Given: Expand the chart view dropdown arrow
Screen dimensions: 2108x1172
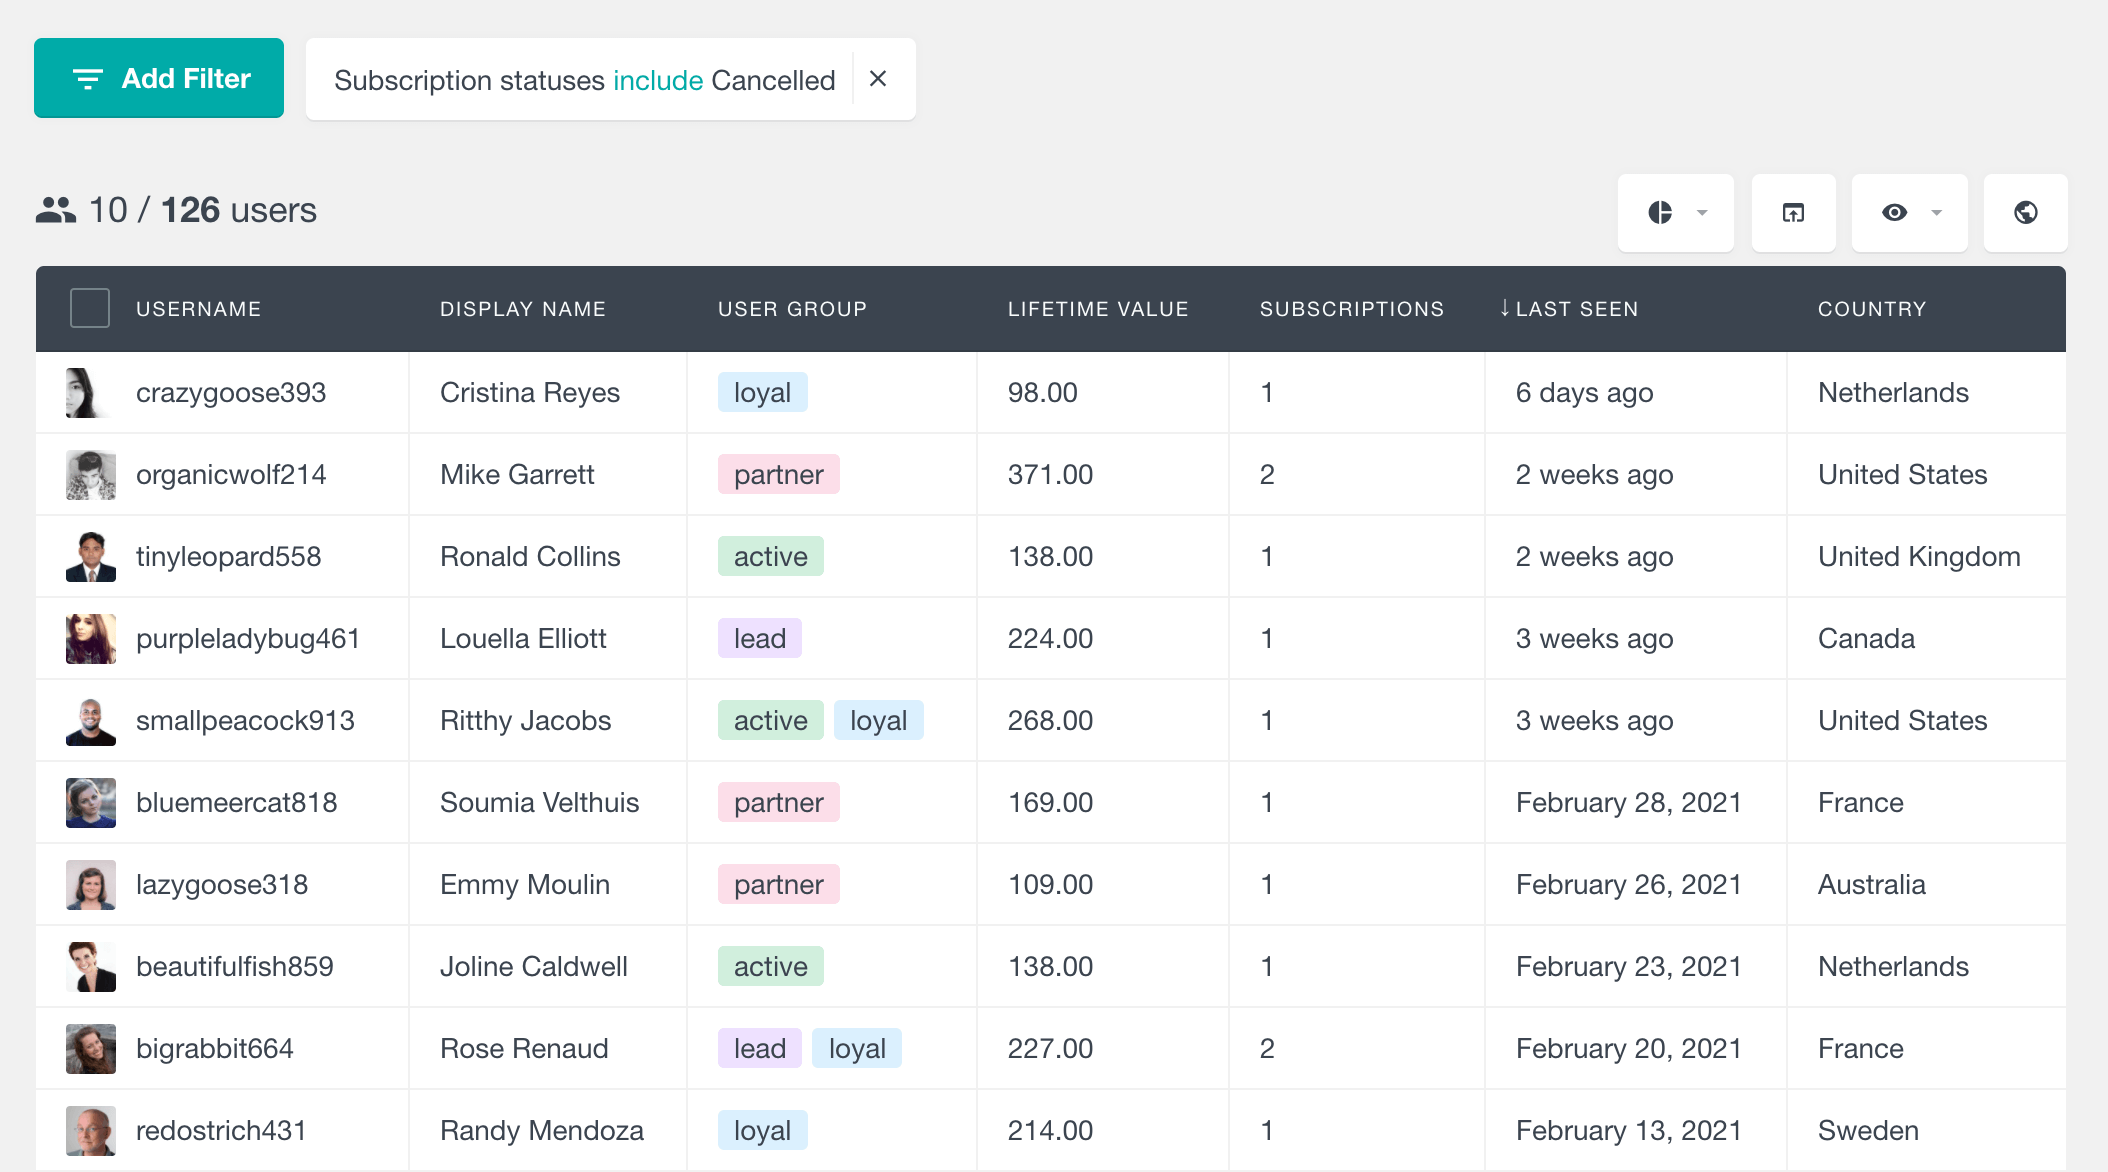Looking at the screenshot, I should point(1703,214).
